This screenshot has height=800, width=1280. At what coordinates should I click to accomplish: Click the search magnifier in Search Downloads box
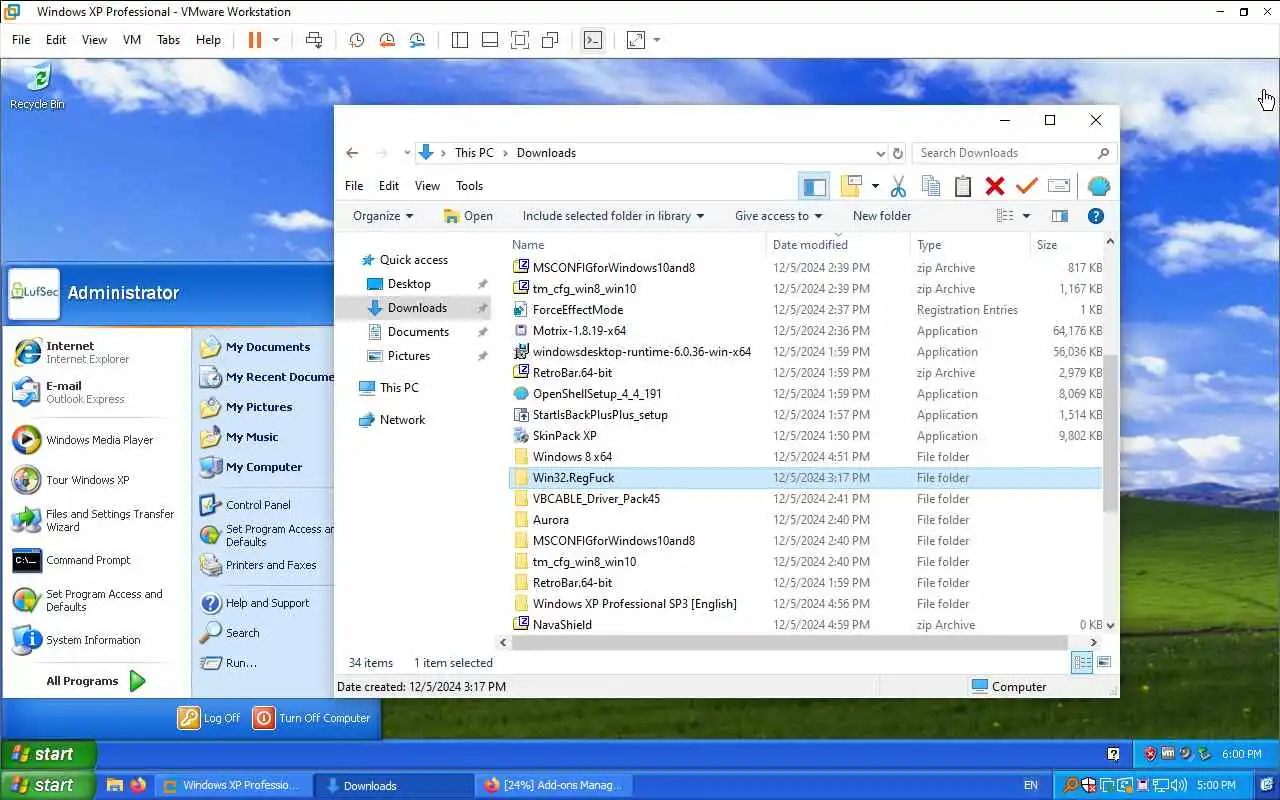coord(1103,153)
